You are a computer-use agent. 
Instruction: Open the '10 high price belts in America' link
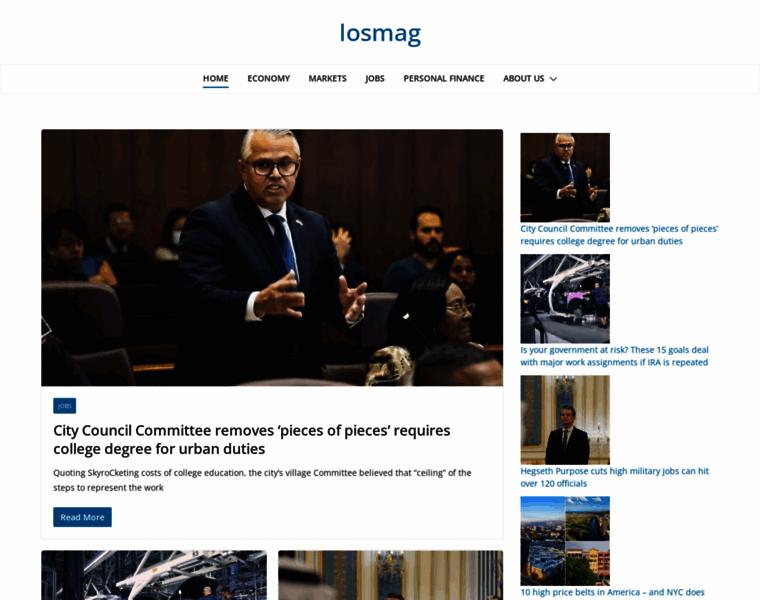coord(613,592)
